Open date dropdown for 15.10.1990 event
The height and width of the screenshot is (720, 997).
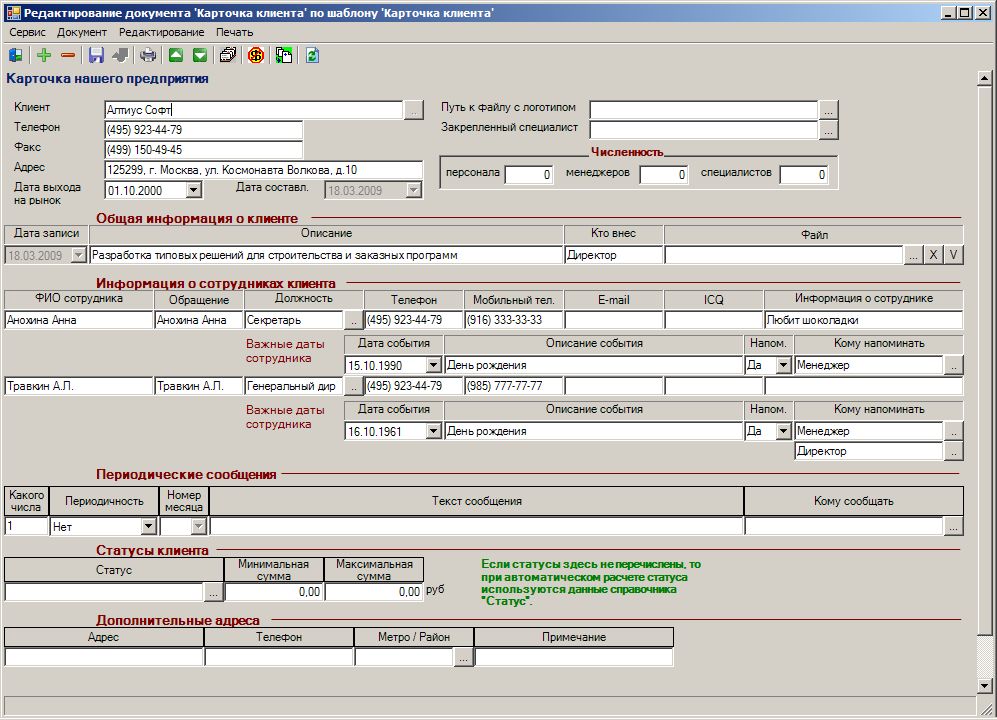pyautogui.click(x=434, y=365)
